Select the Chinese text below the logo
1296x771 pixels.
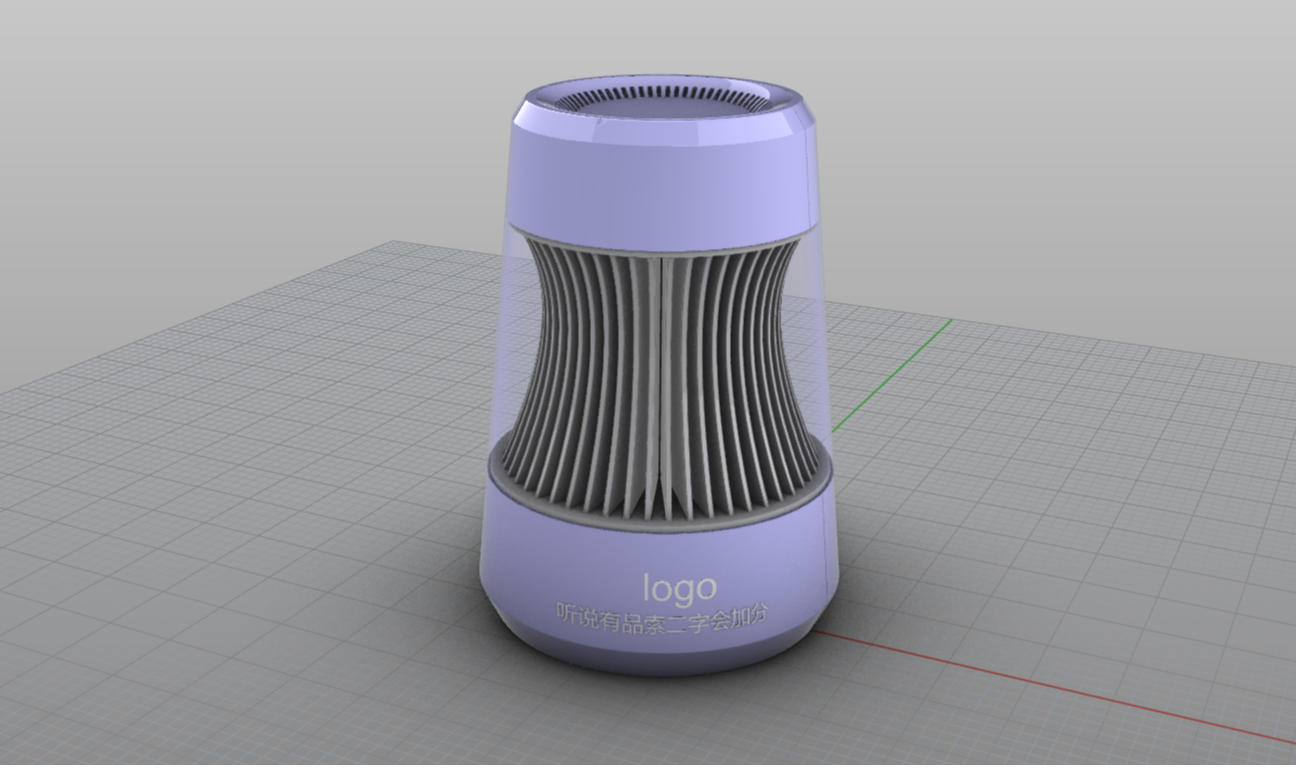663,616
